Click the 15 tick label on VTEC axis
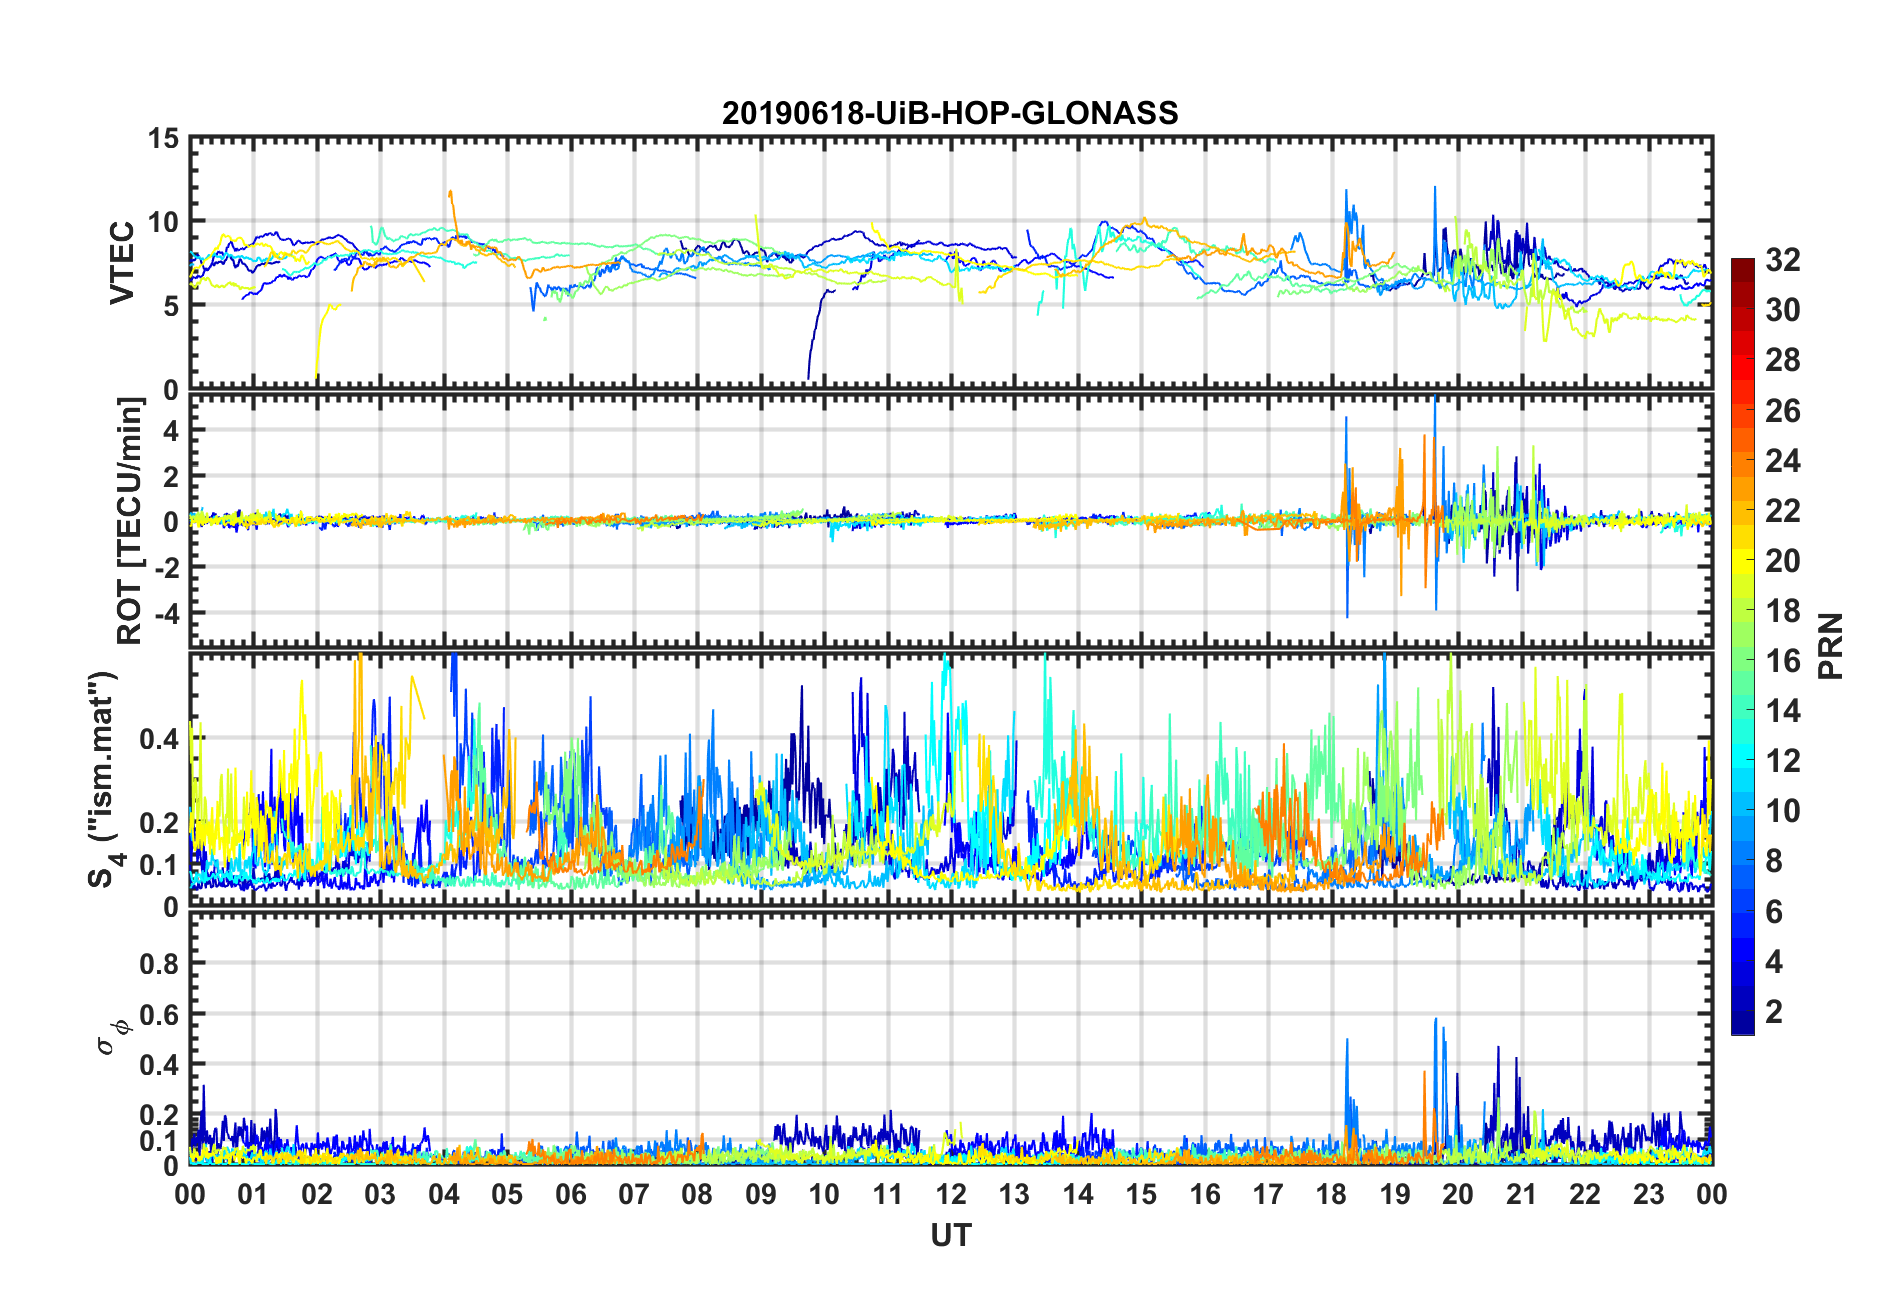Image resolution: width=1902 pixels, height=1292 pixels. (163, 139)
